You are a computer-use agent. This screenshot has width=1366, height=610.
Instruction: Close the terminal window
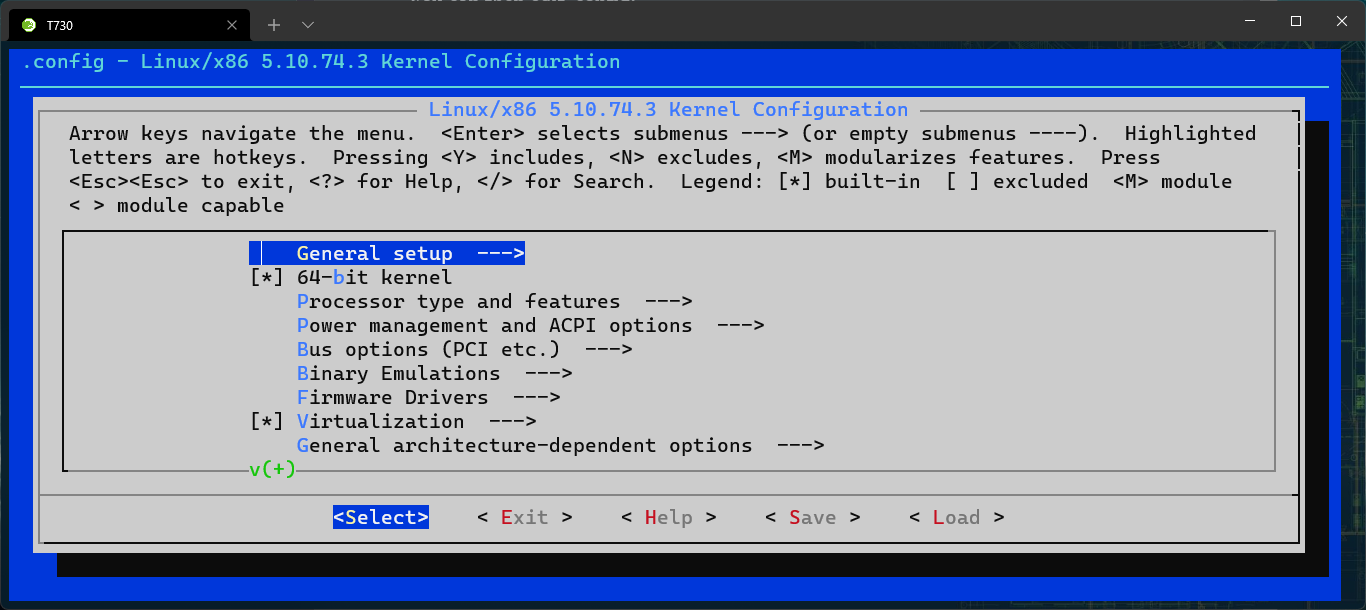(x=1341, y=21)
